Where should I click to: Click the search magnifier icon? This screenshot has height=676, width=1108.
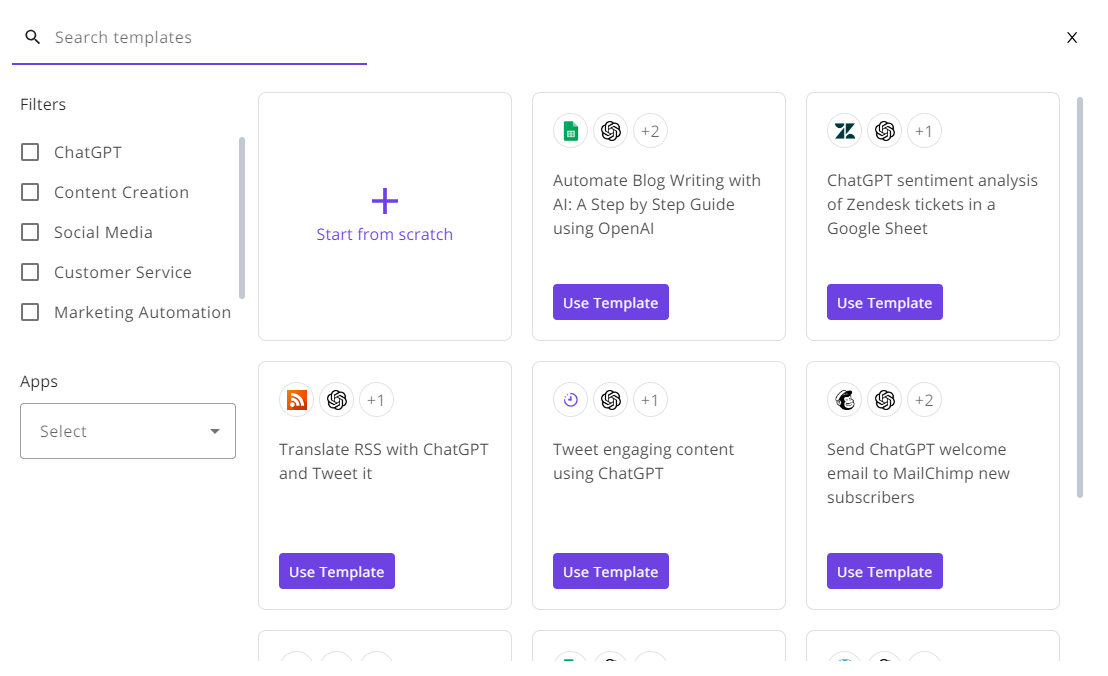[x=33, y=38]
